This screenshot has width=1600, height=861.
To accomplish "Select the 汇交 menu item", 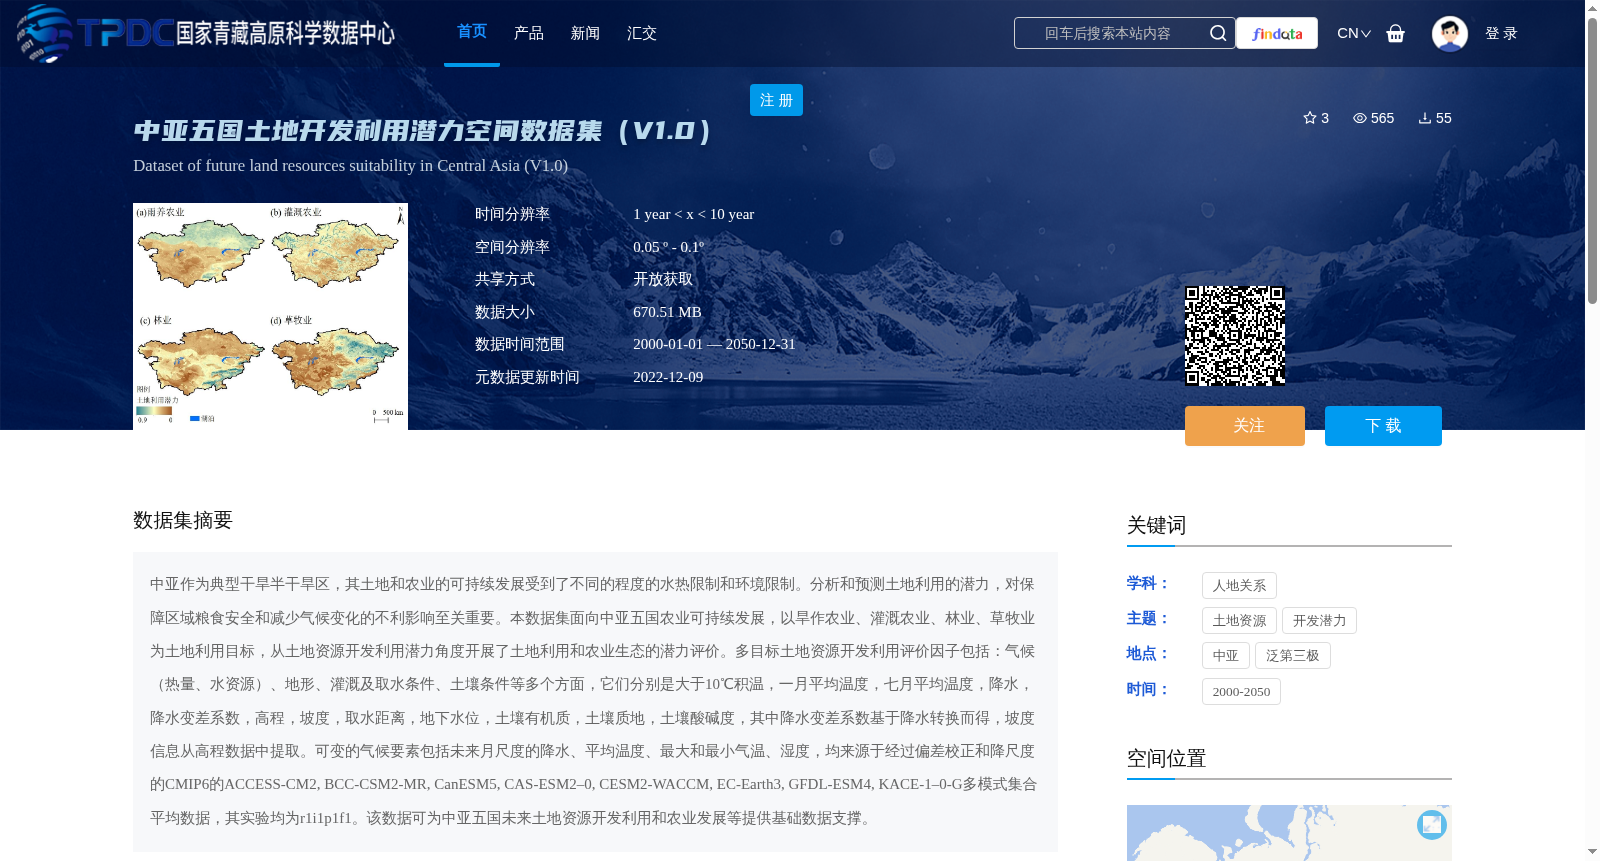I will [642, 33].
